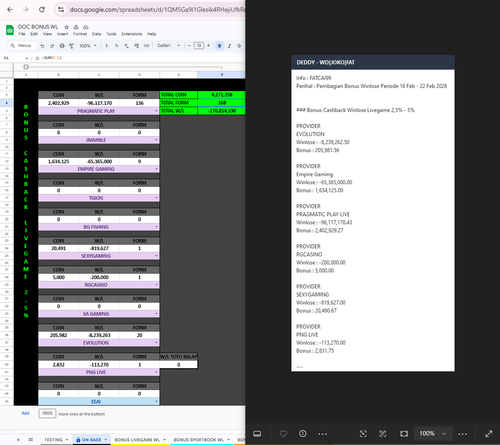This screenshot has width=500, height=445.
Task: Click the font size field
Action: point(199,46)
